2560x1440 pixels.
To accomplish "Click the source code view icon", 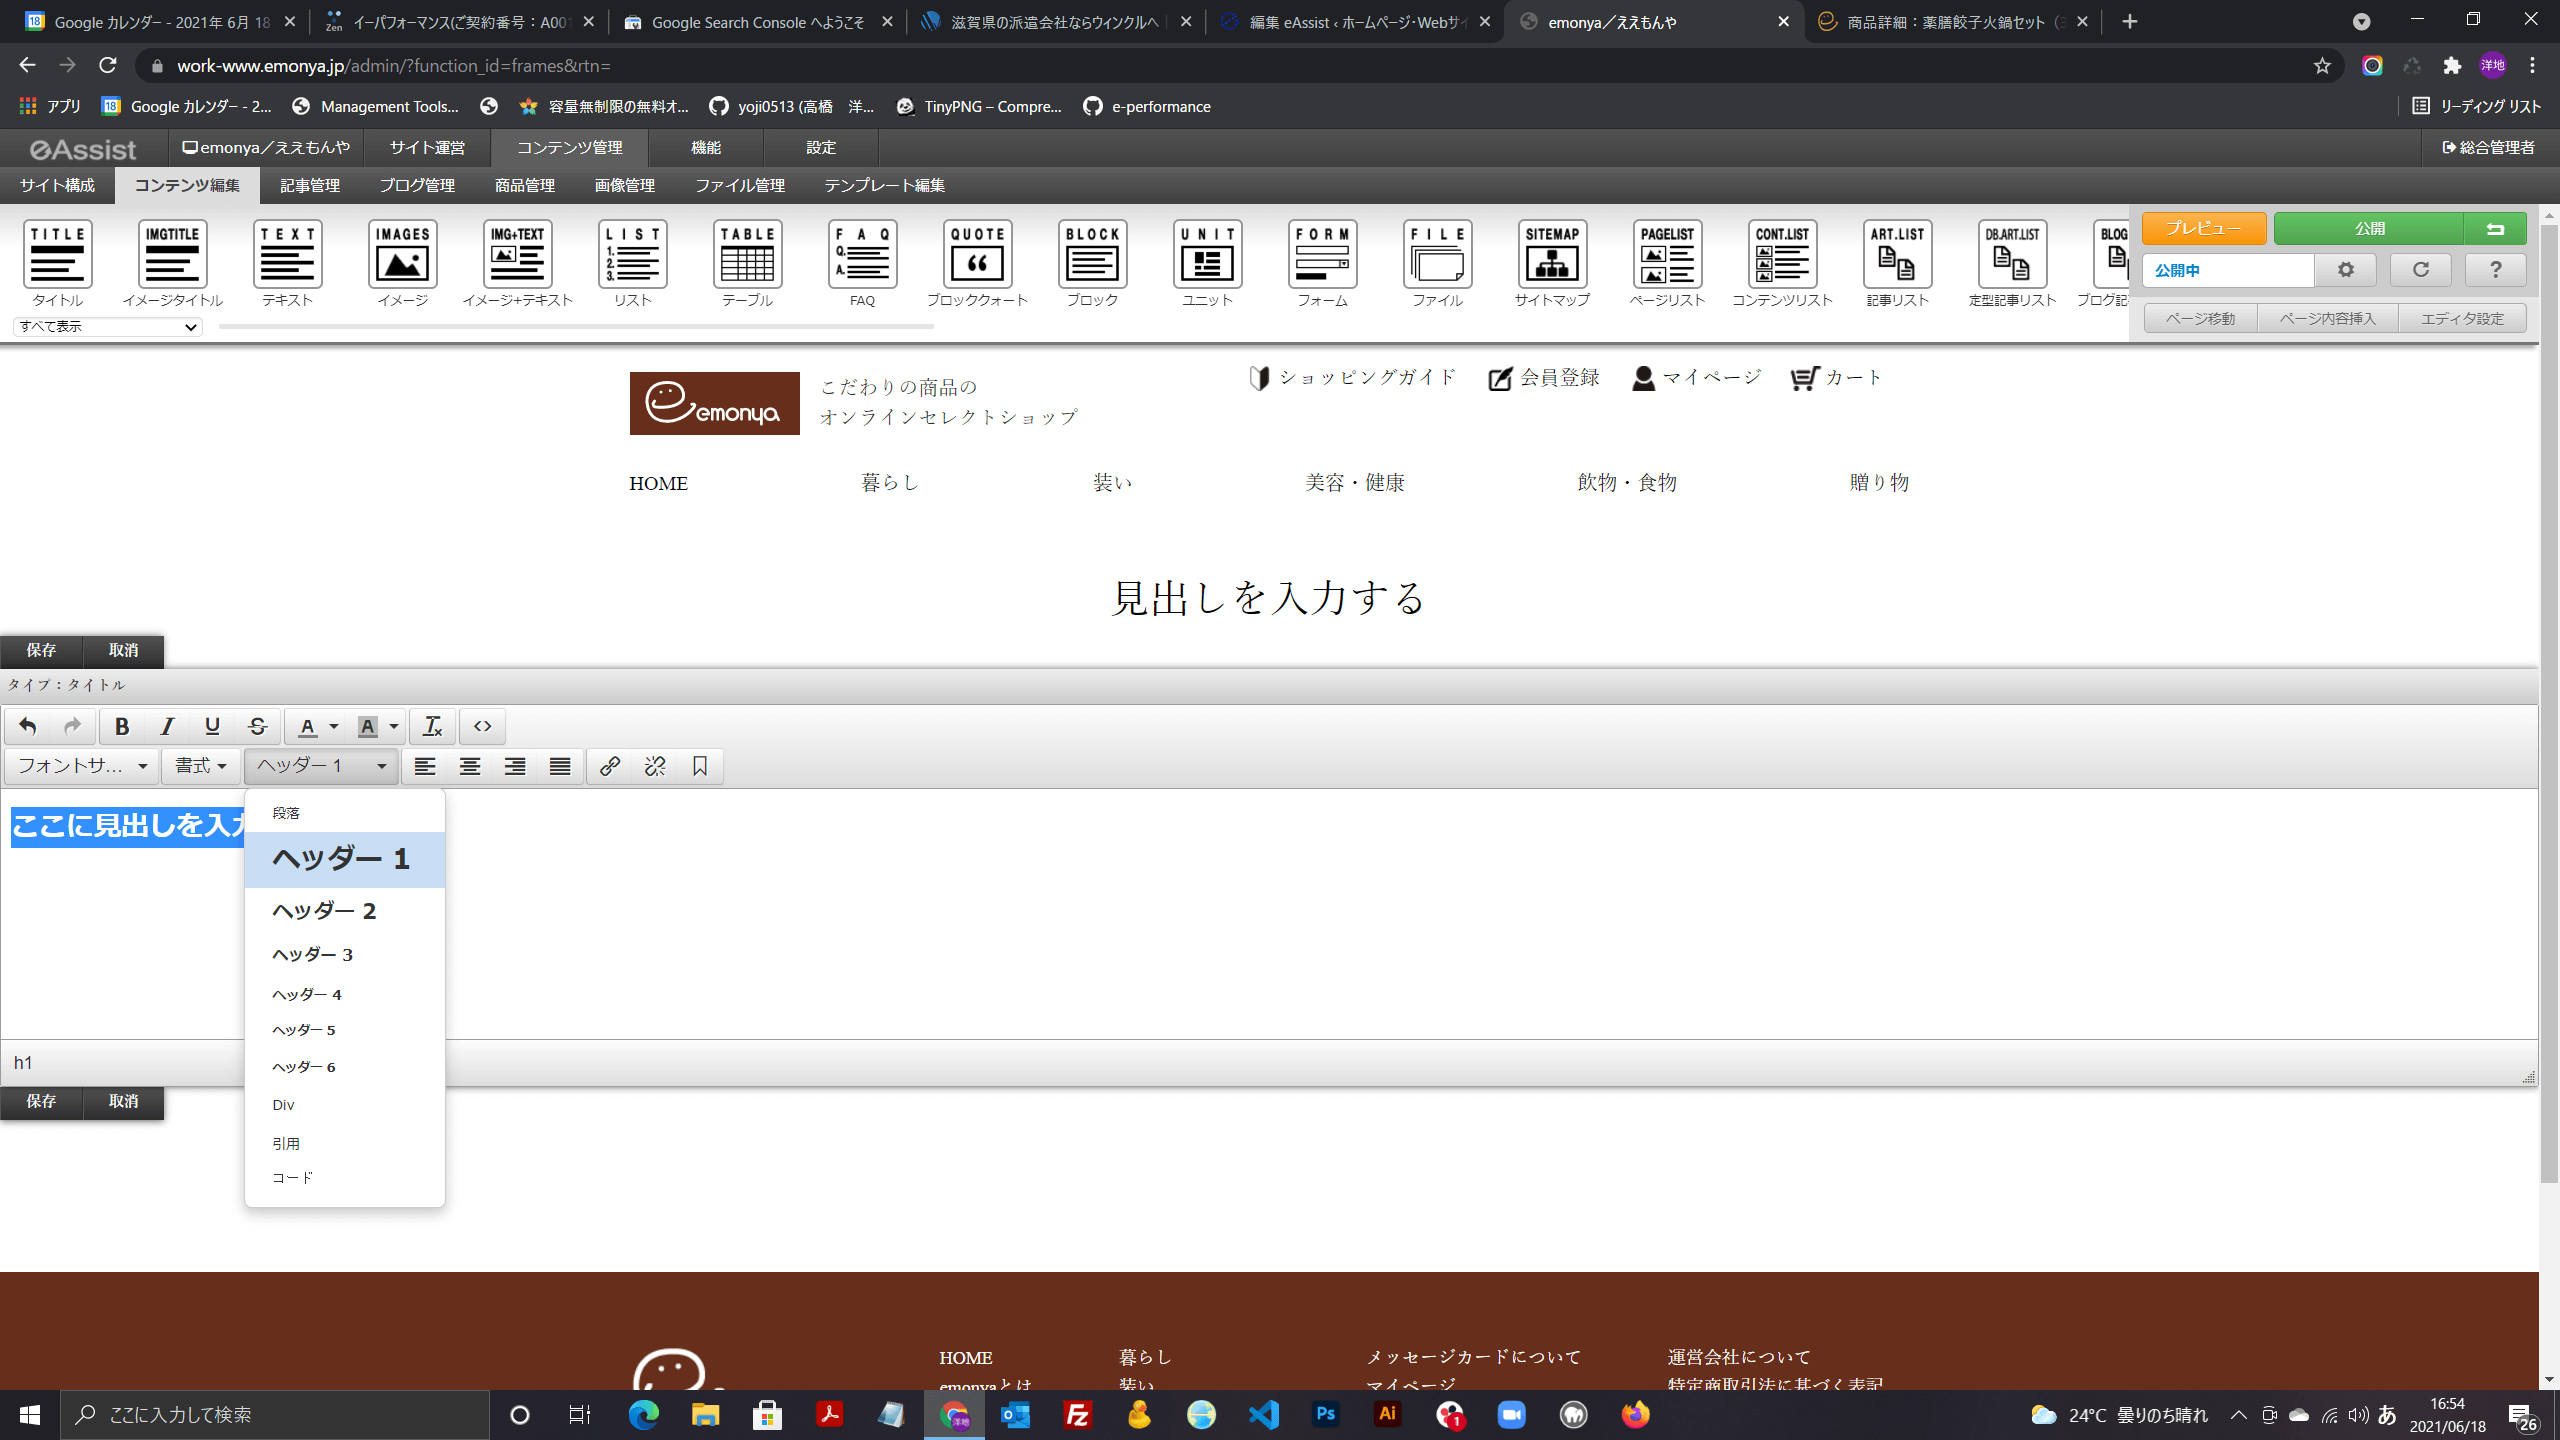I will (x=482, y=727).
